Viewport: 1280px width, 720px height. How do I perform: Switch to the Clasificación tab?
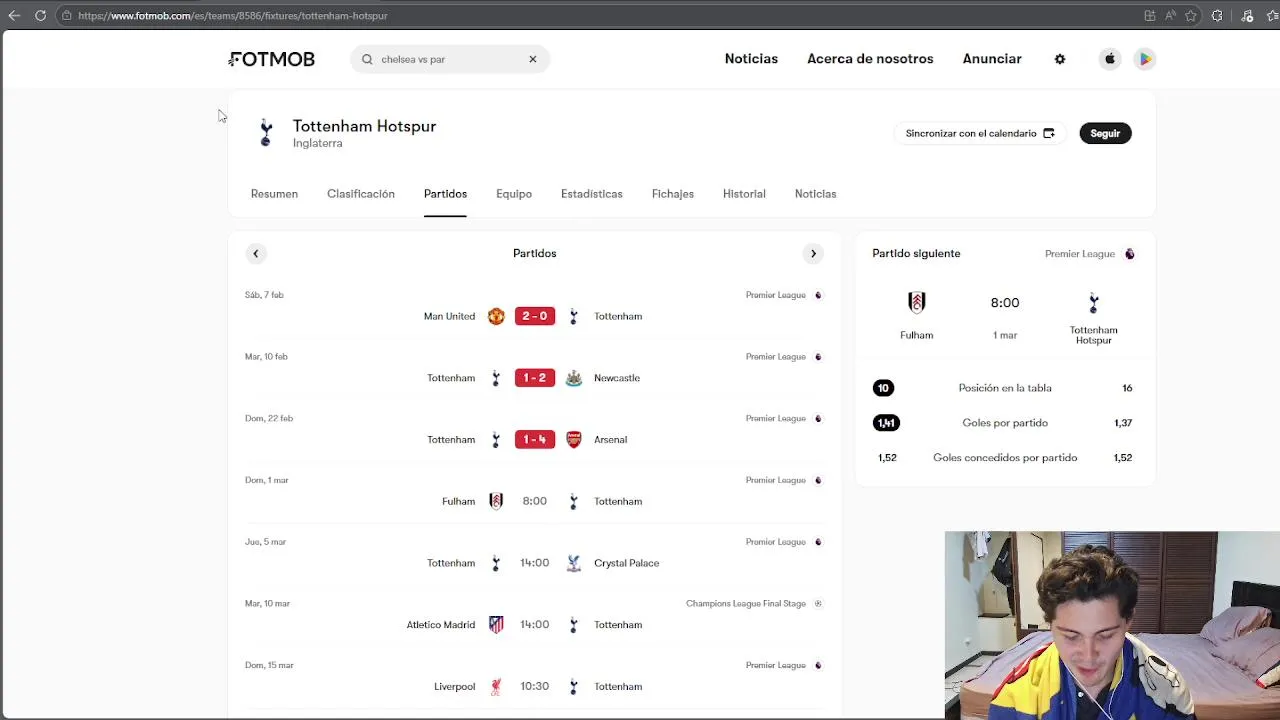tap(361, 194)
